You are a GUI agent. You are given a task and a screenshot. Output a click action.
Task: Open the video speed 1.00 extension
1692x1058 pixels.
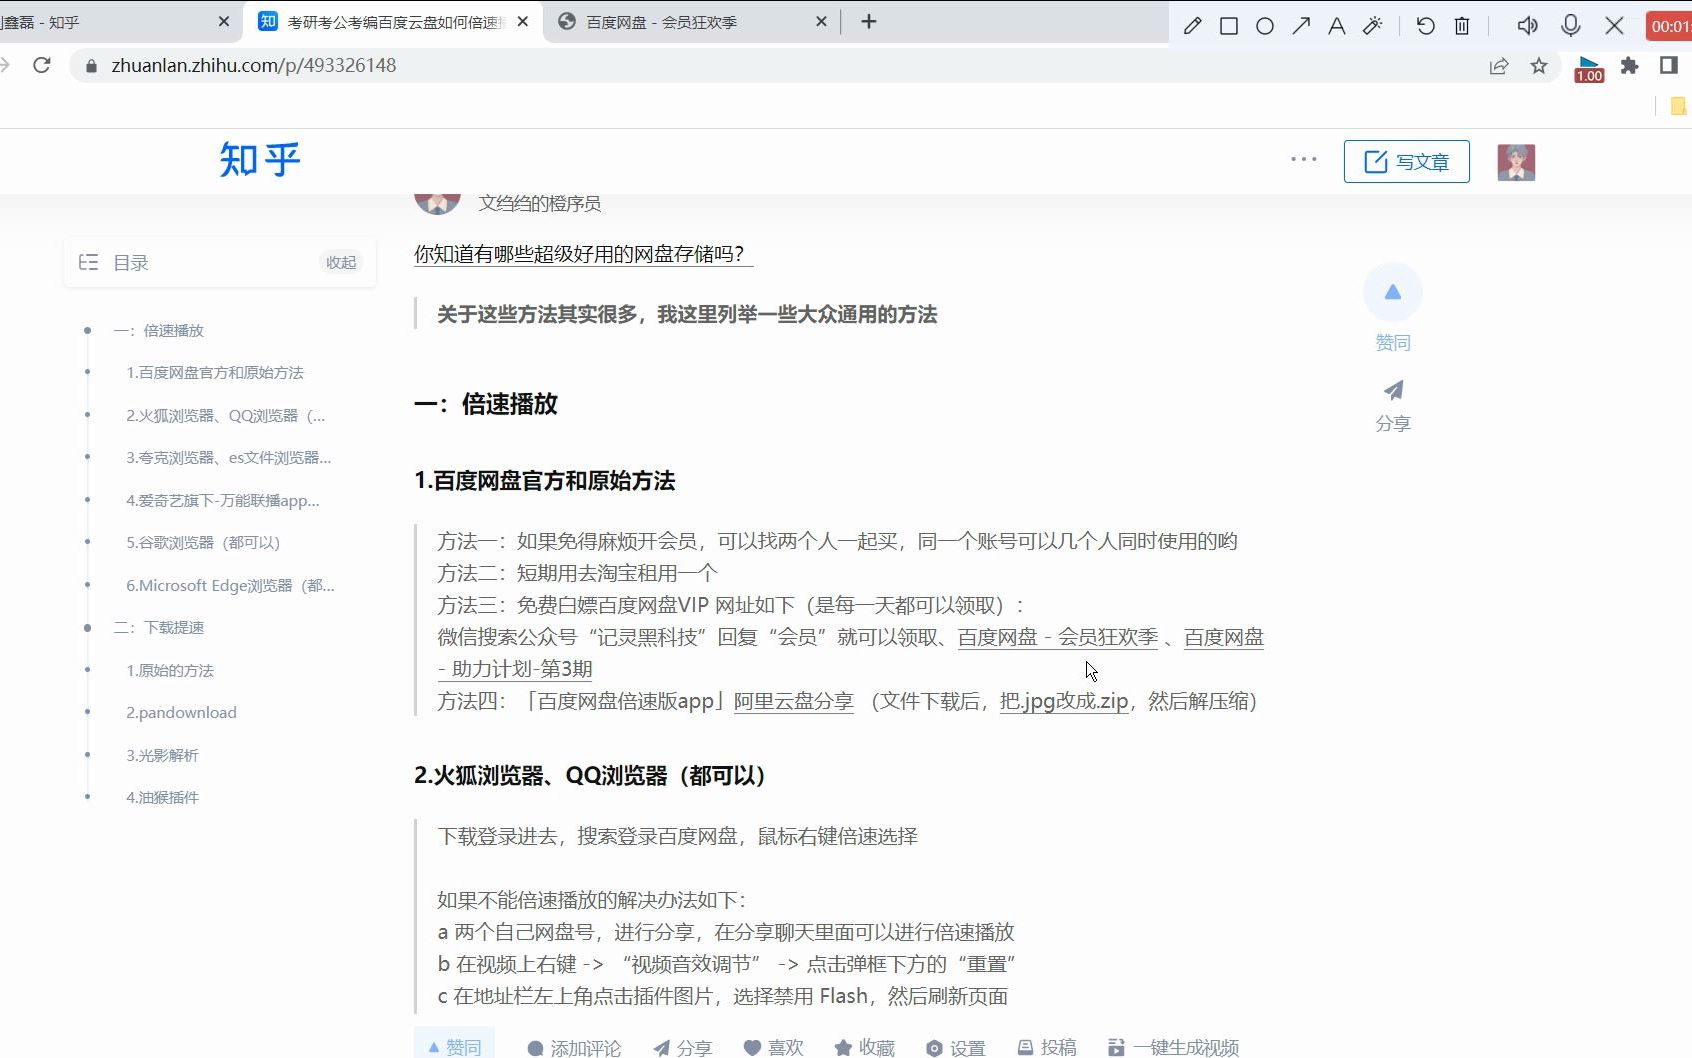1589,68
